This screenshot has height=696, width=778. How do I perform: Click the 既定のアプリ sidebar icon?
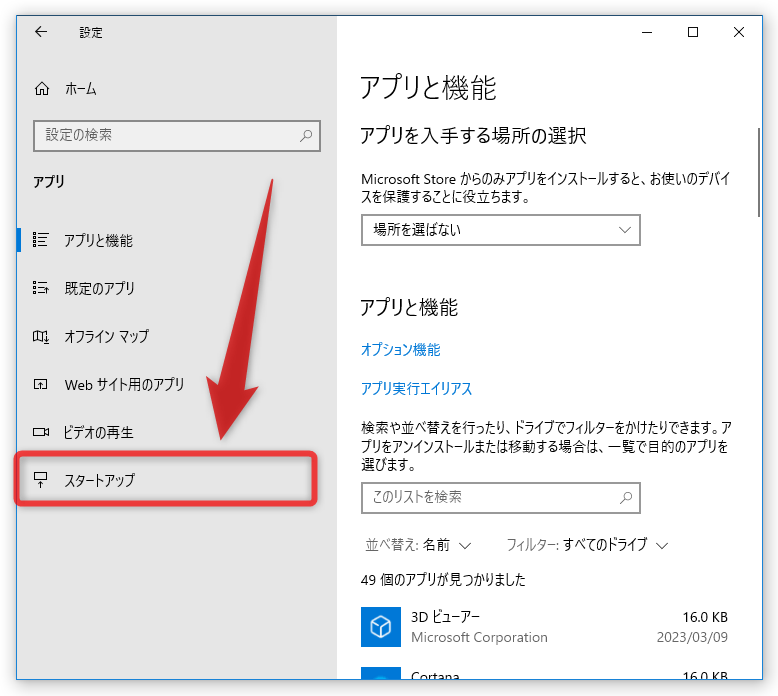[x=41, y=288]
